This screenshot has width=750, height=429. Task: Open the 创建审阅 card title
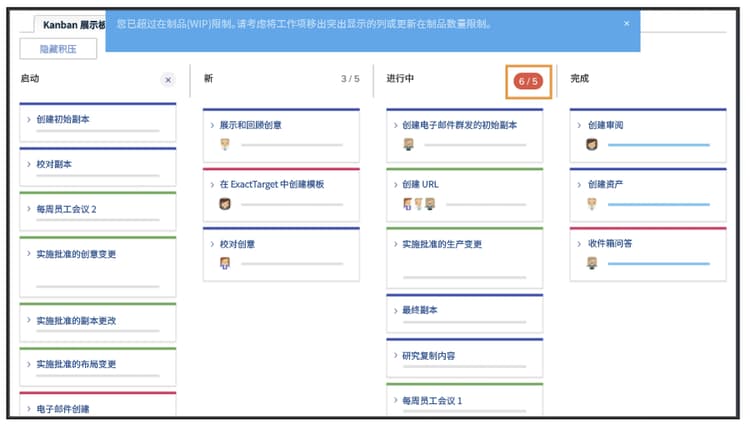coord(606,125)
